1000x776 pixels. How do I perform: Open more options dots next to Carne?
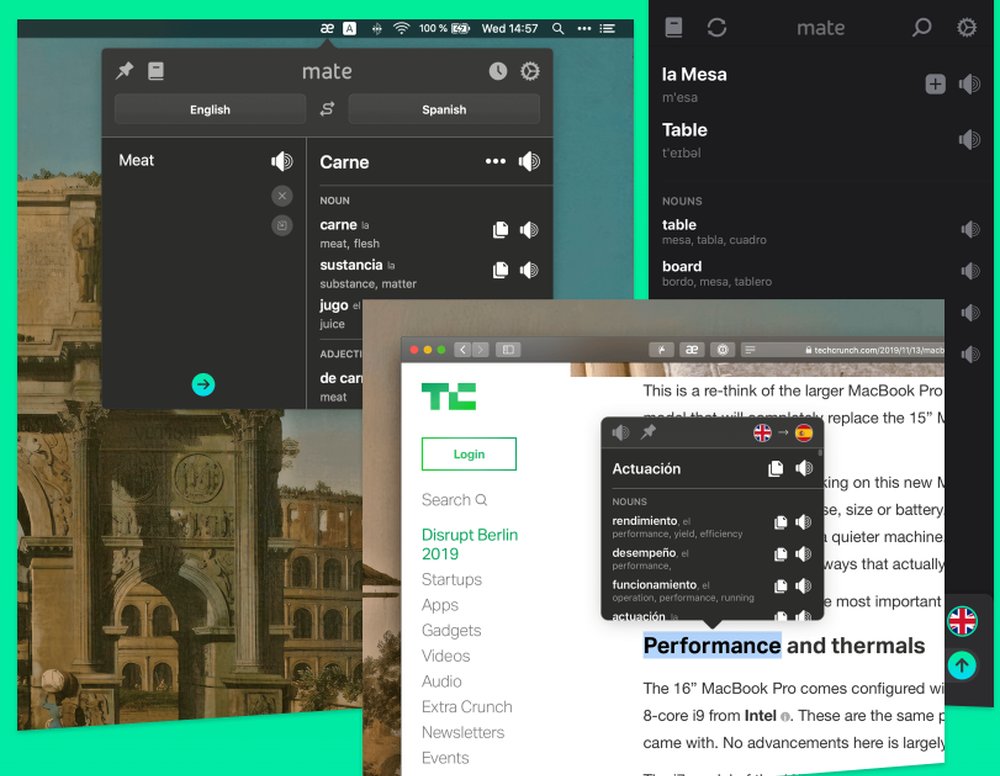point(496,161)
